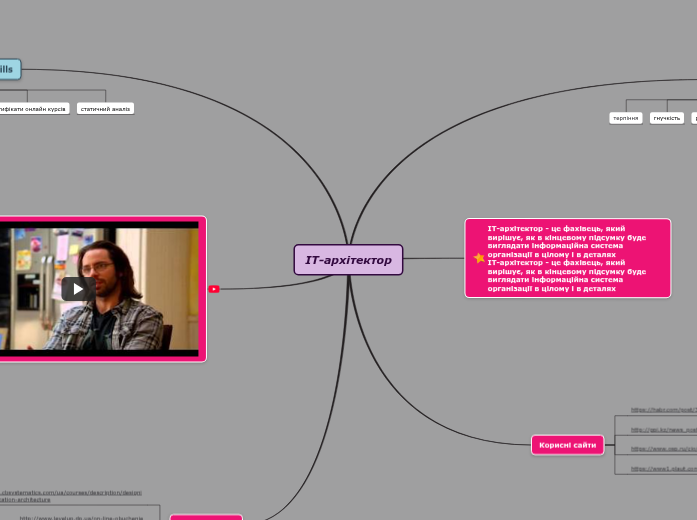Open the levelup.dp.ua link

82,518
